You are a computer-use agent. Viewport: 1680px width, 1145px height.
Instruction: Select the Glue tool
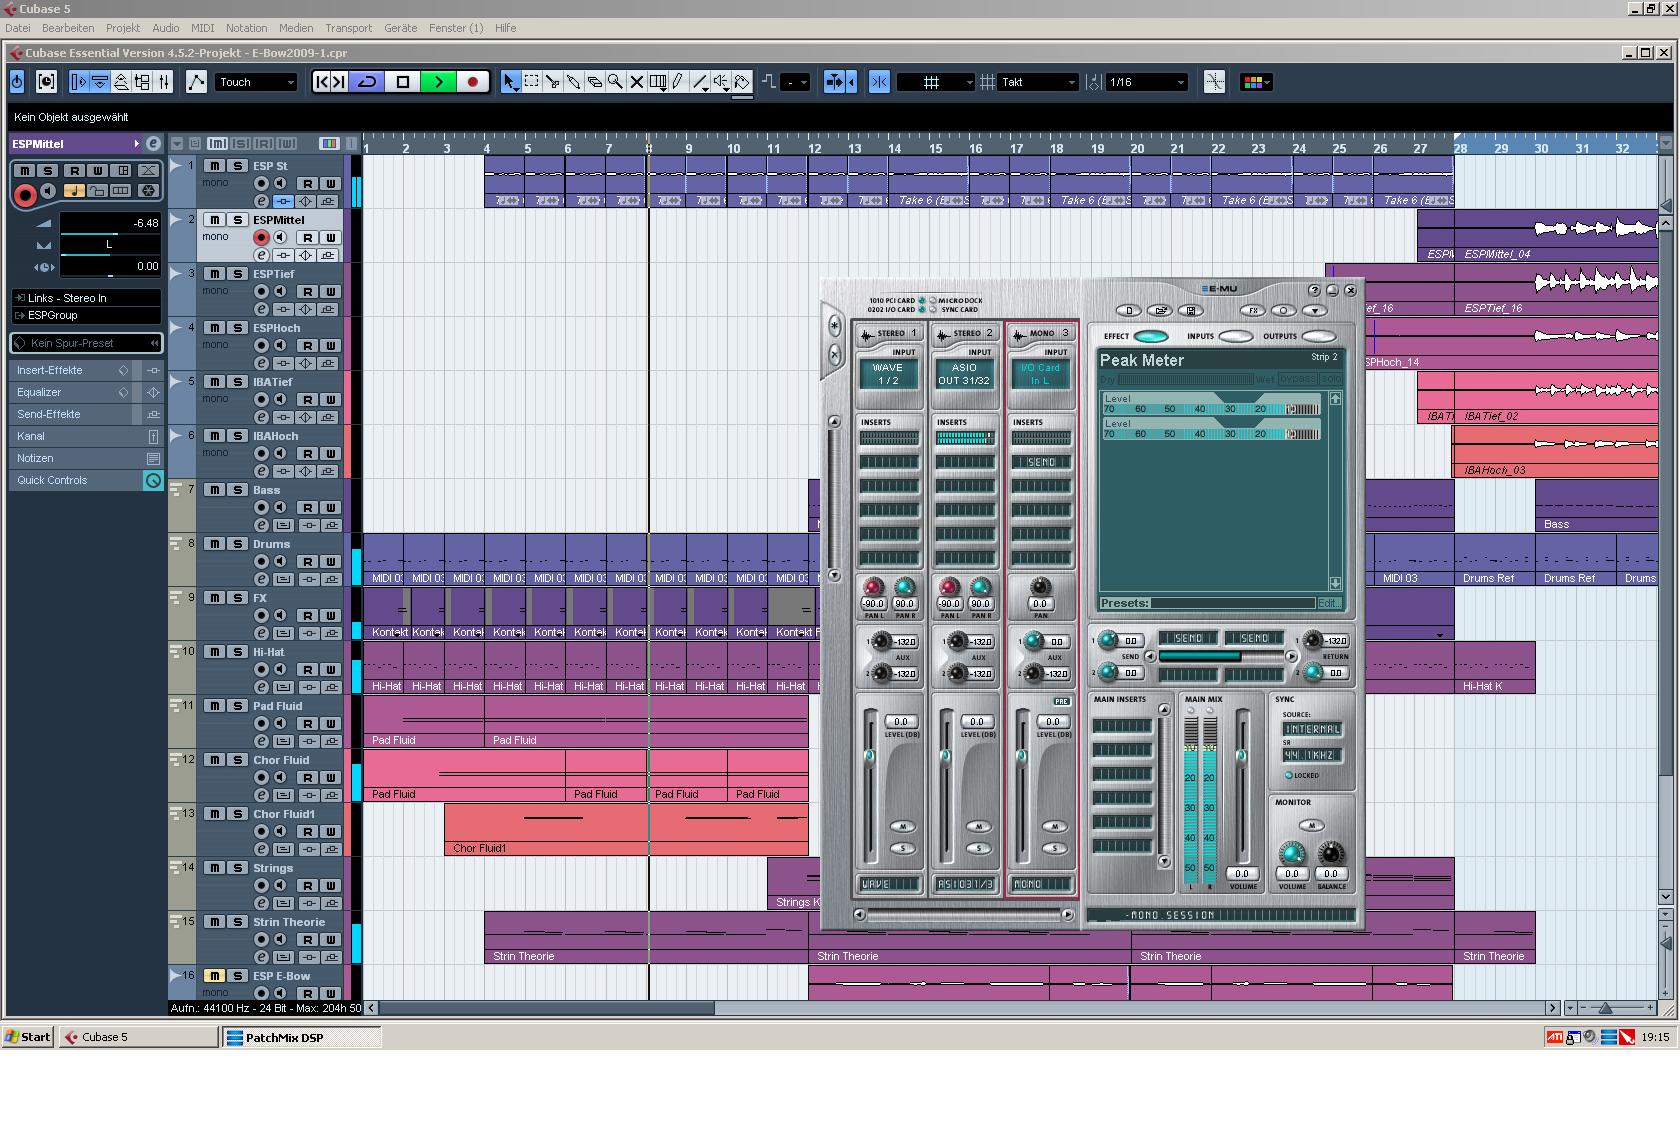point(573,82)
